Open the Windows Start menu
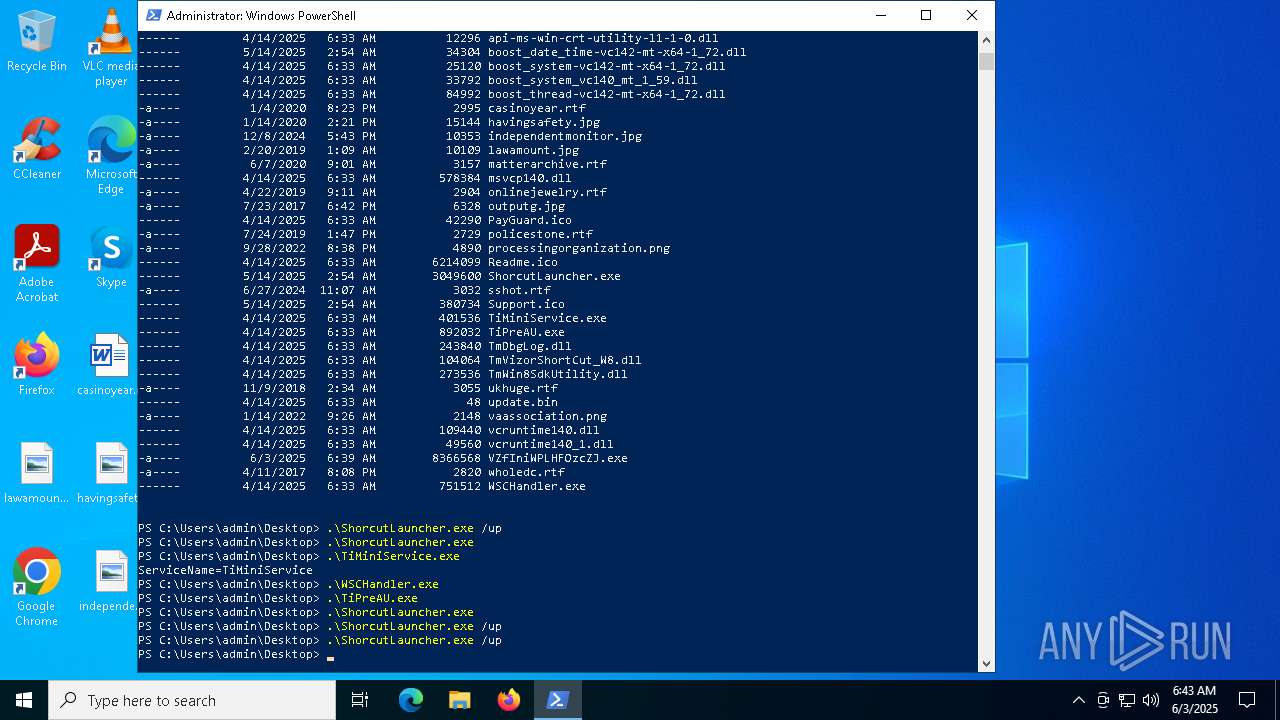 point(24,700)
